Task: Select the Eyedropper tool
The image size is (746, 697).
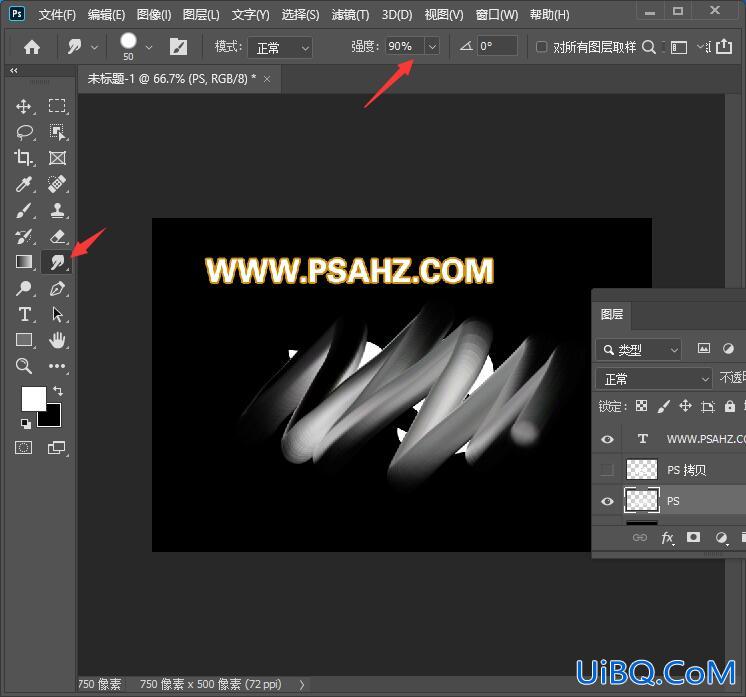Action: pyautogui.click(x=24, y=184)
